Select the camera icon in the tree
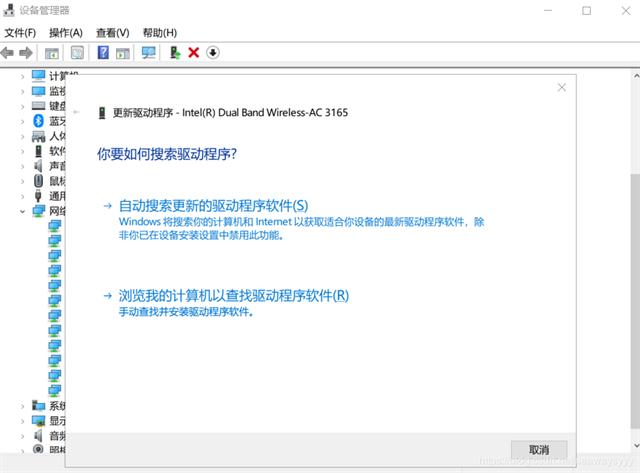640x473 pixels. (38, 449)
